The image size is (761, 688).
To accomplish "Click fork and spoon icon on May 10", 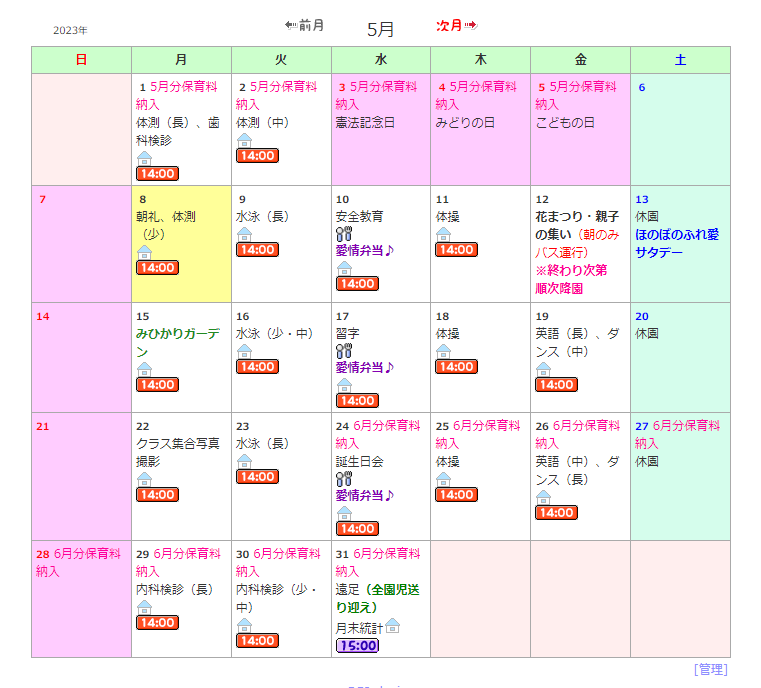I will coord(344,234).
